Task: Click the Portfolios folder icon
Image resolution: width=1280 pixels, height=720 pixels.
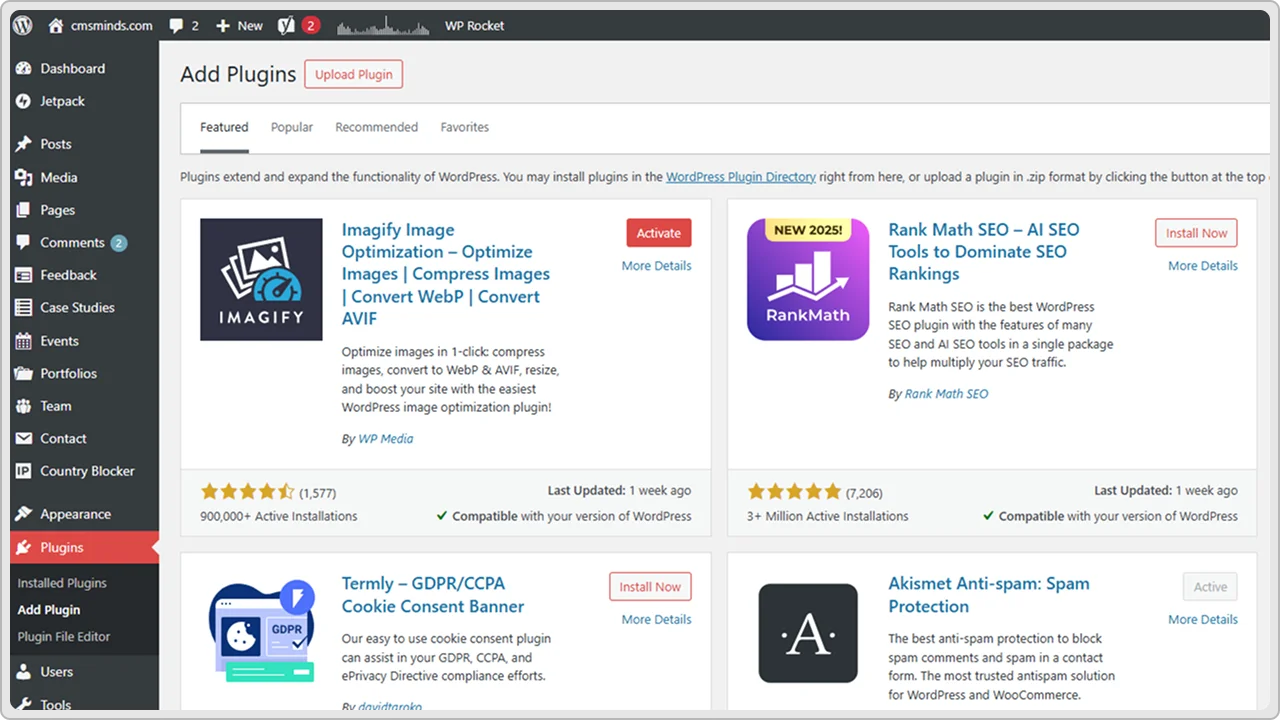Action: click(24, 373)
